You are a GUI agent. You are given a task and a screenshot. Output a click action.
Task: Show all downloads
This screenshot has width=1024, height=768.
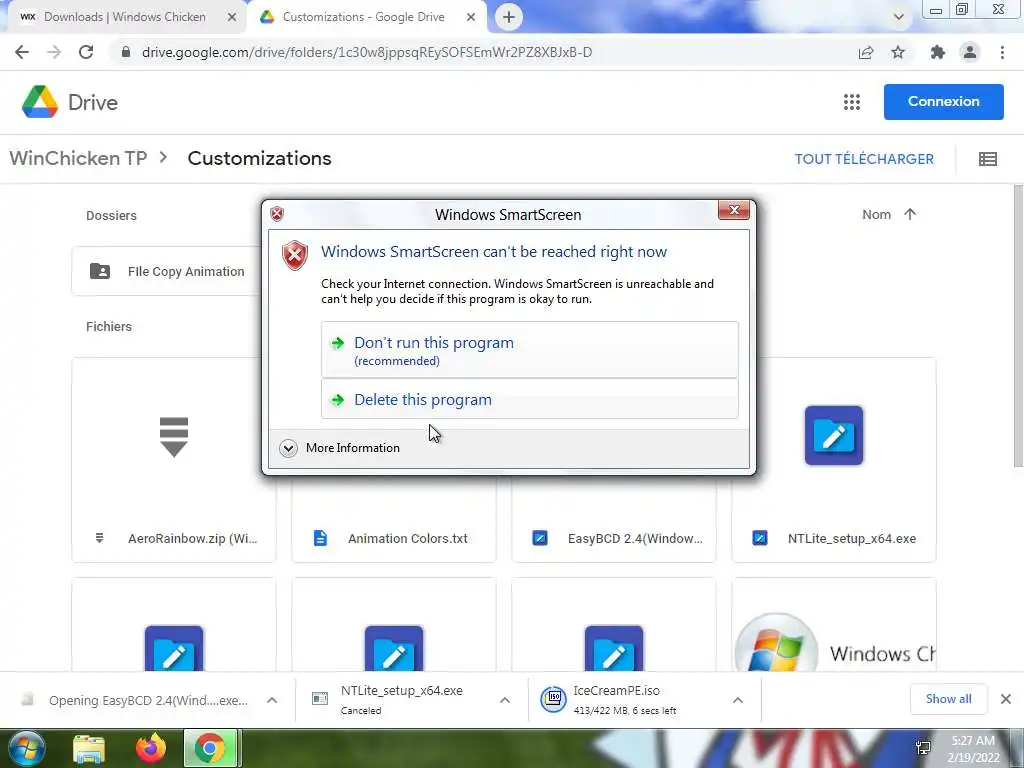948,699
